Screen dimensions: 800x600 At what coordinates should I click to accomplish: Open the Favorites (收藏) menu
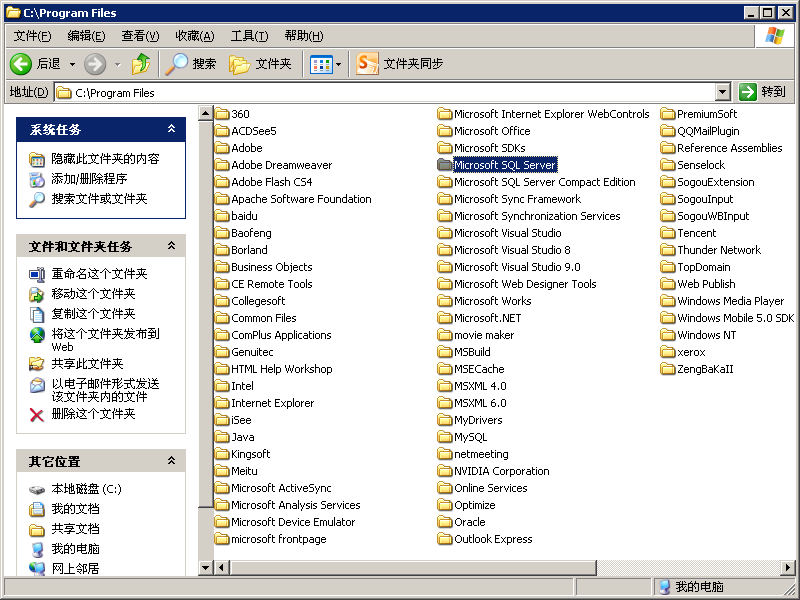(x=194, y=36)
